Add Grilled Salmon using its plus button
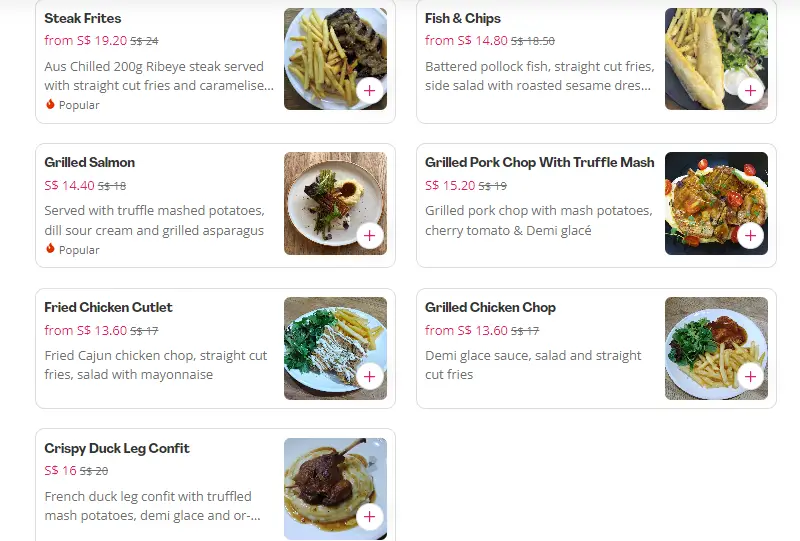800x541 pixels. tap(370, 236)
